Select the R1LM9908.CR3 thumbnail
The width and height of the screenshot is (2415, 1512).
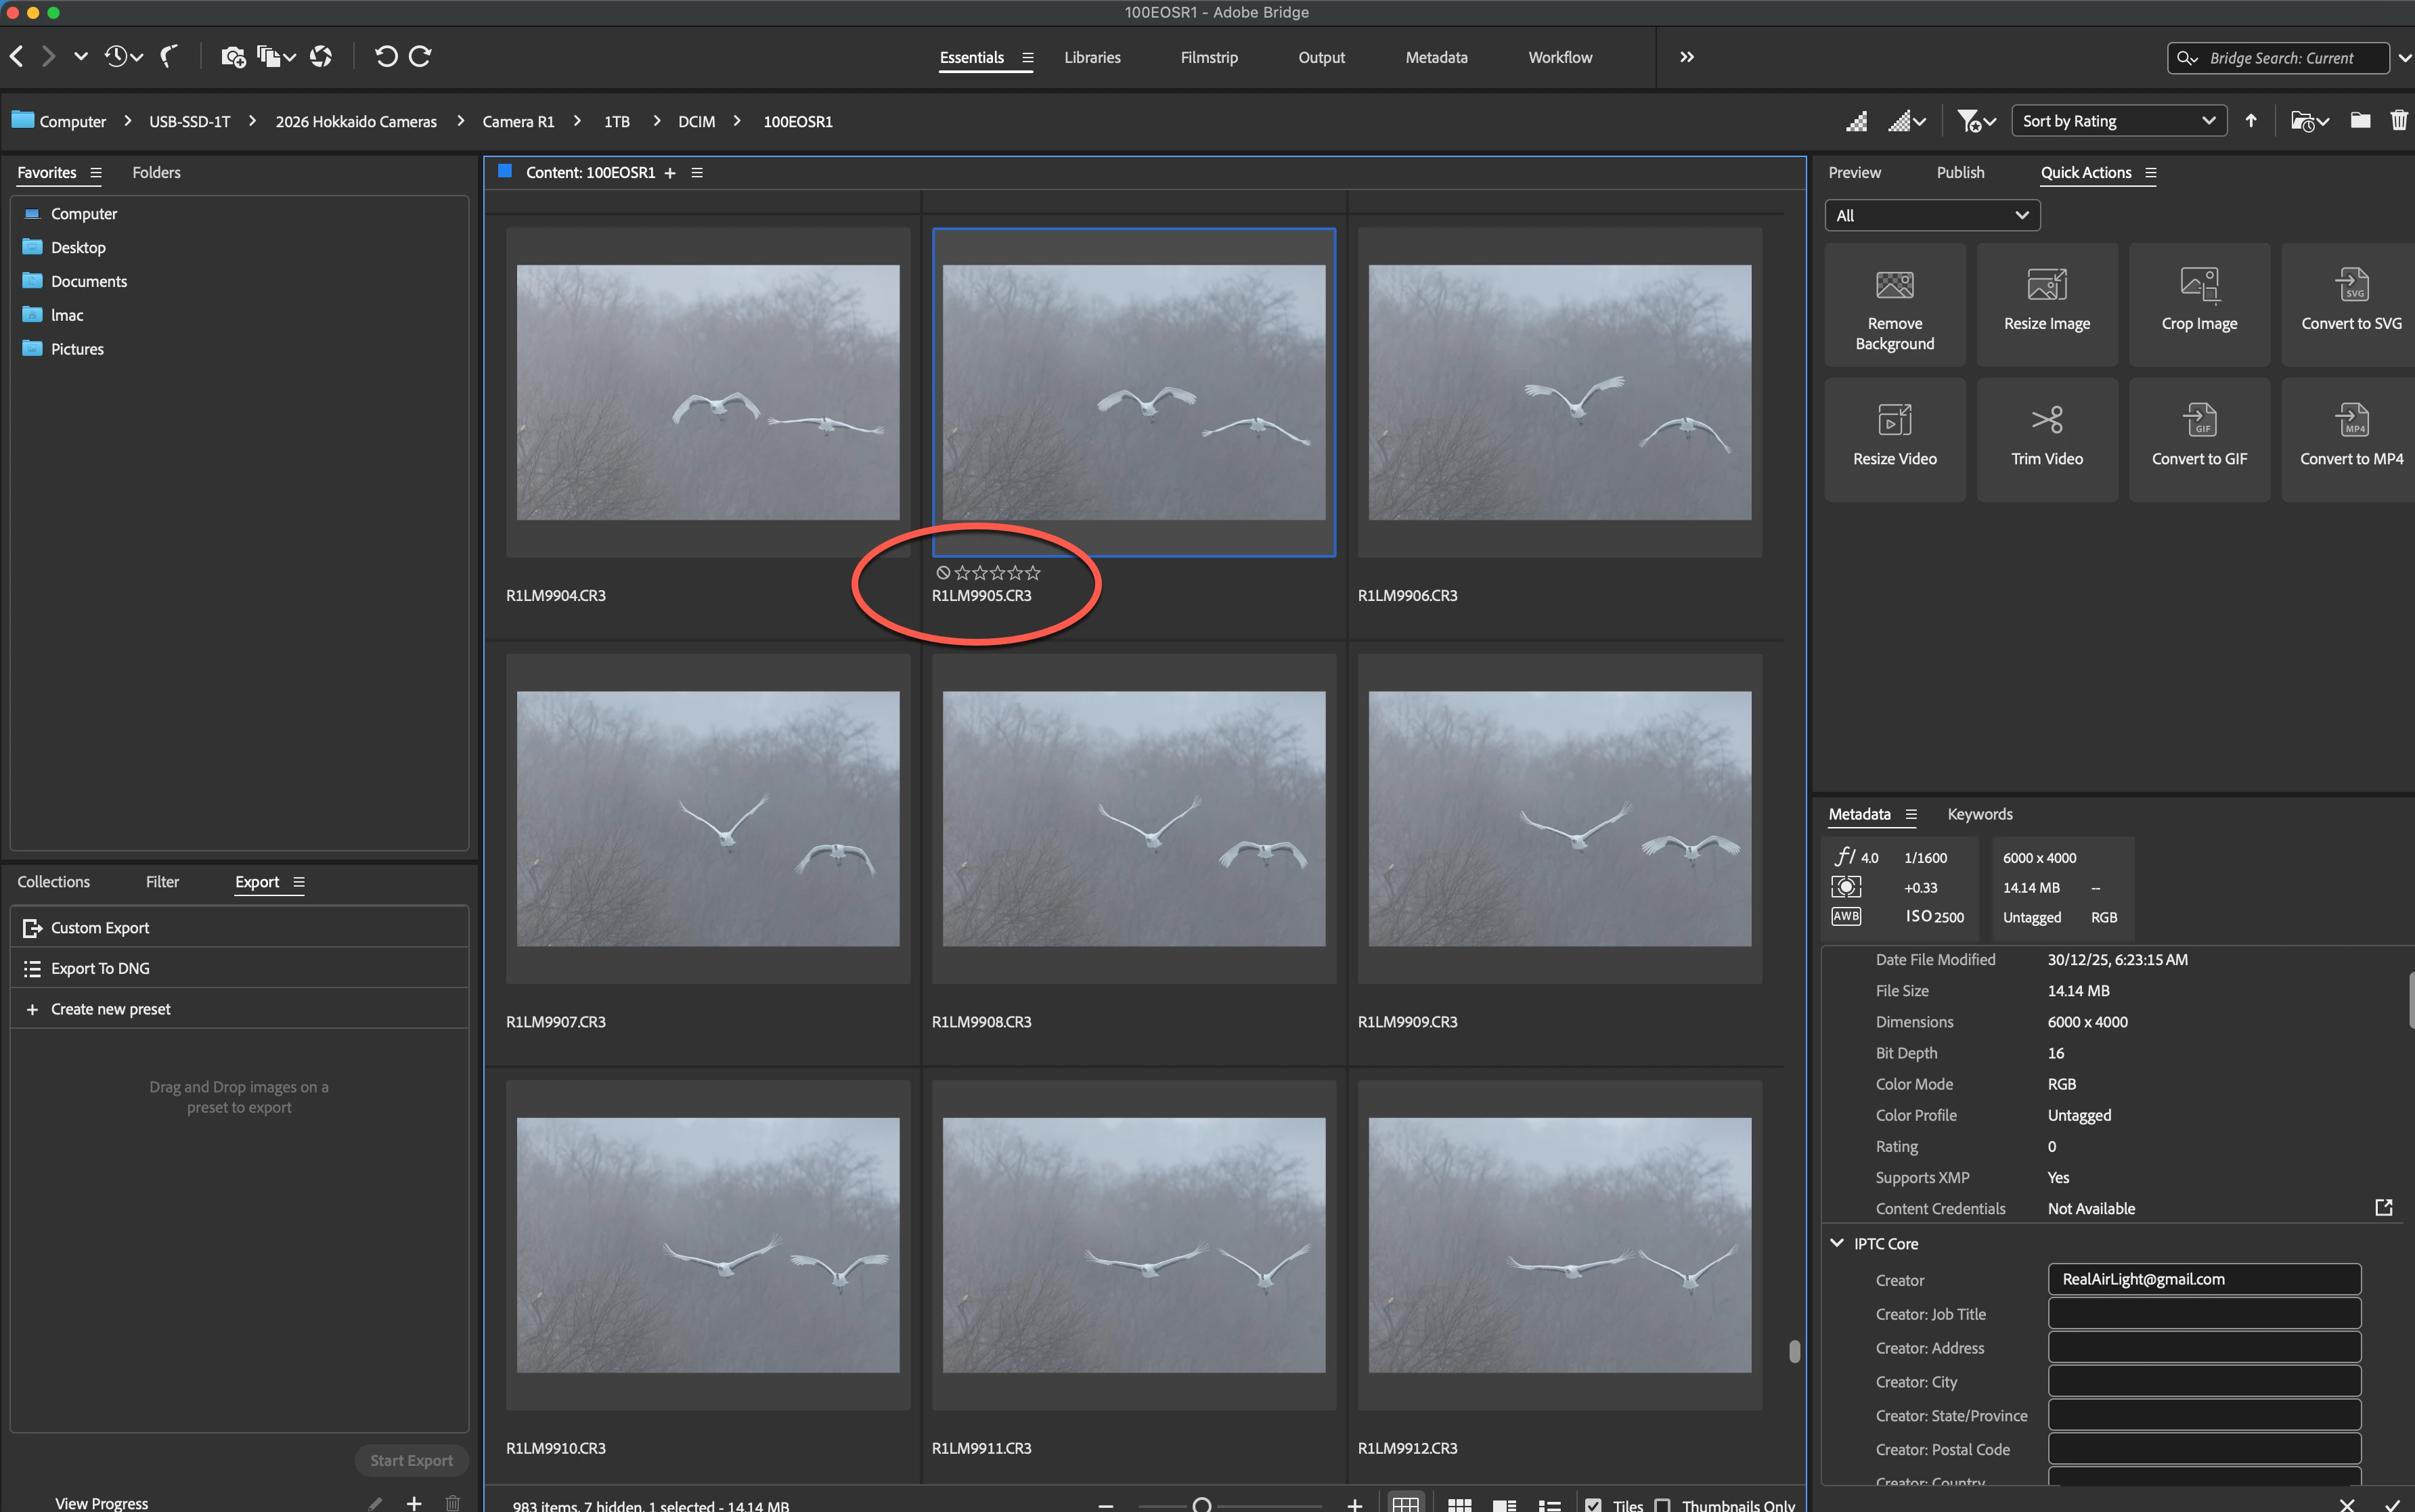click(x=1133, y=819)
